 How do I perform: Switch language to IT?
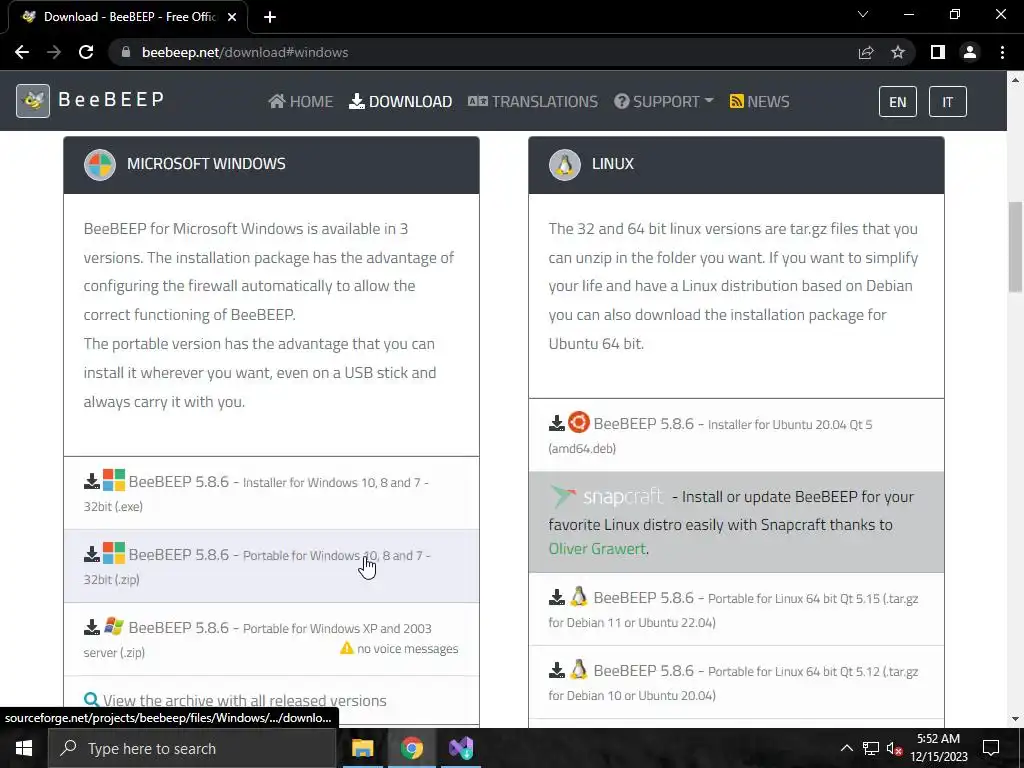click(948, 102)
